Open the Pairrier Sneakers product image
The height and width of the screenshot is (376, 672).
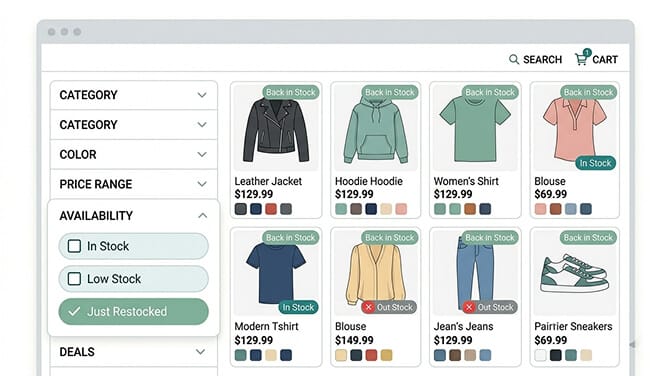coord(574,273)
